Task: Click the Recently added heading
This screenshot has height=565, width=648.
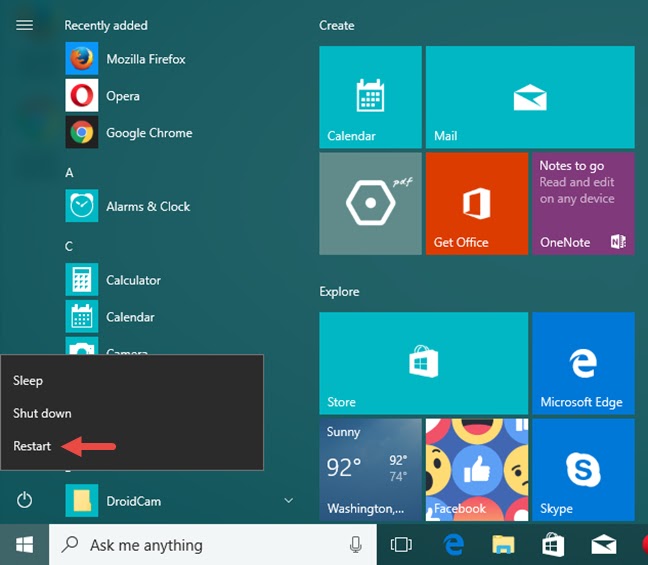Action: coord(106,26)
